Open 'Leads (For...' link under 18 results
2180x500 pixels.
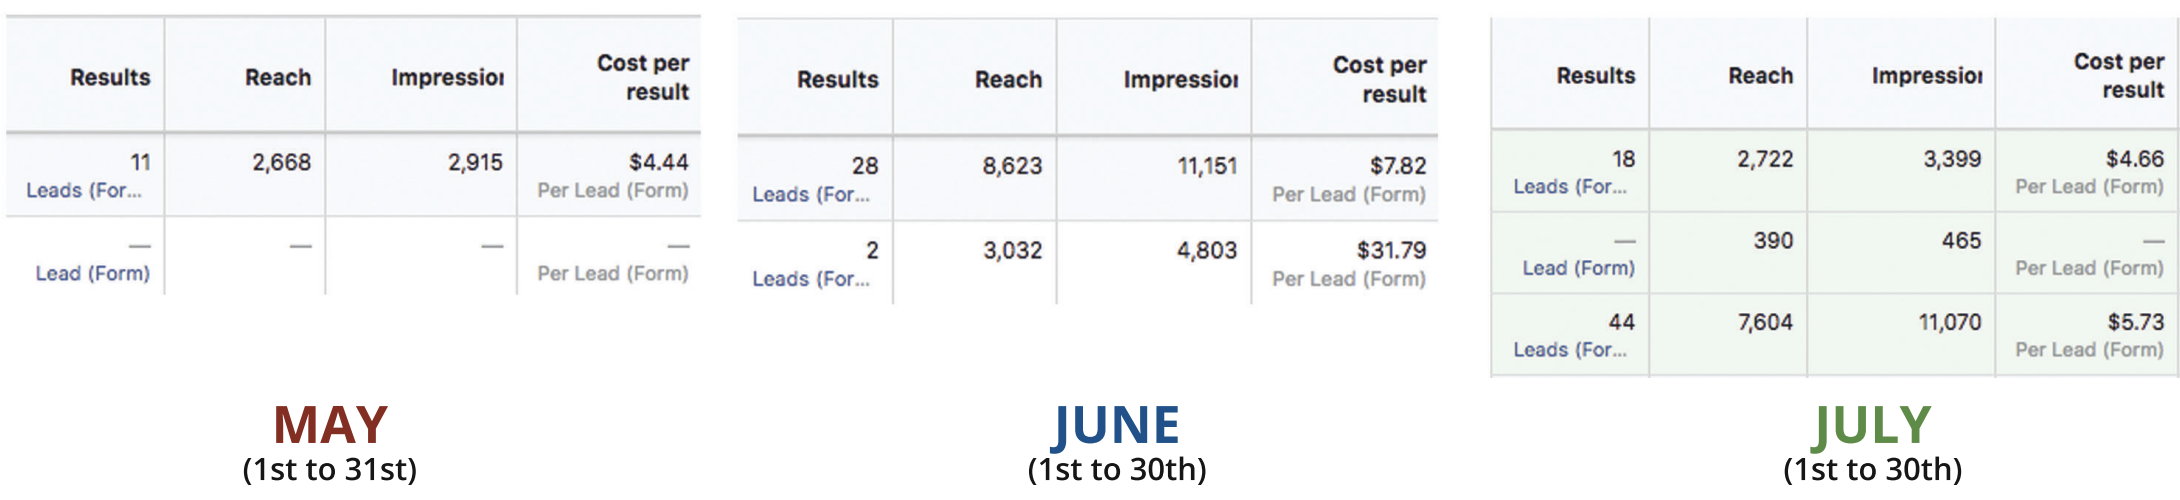1570,186
